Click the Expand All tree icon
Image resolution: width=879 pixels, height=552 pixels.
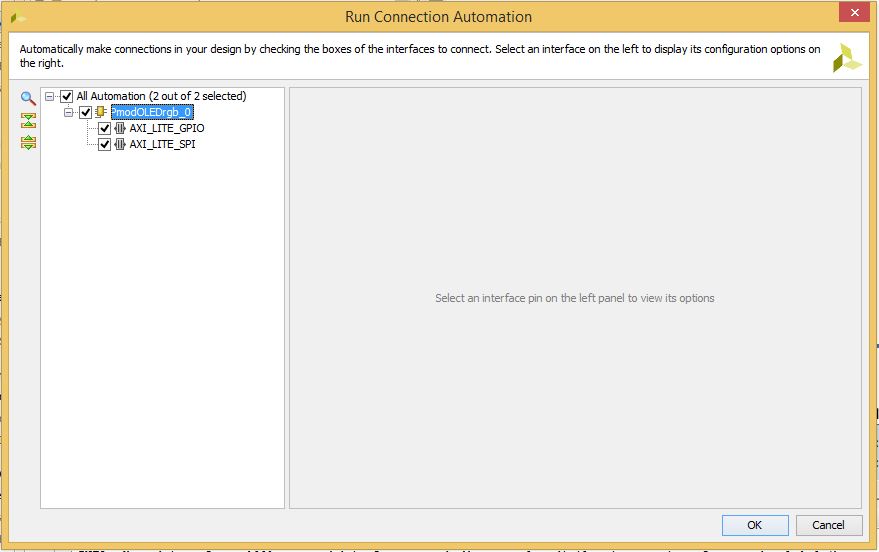click(28, 142)
